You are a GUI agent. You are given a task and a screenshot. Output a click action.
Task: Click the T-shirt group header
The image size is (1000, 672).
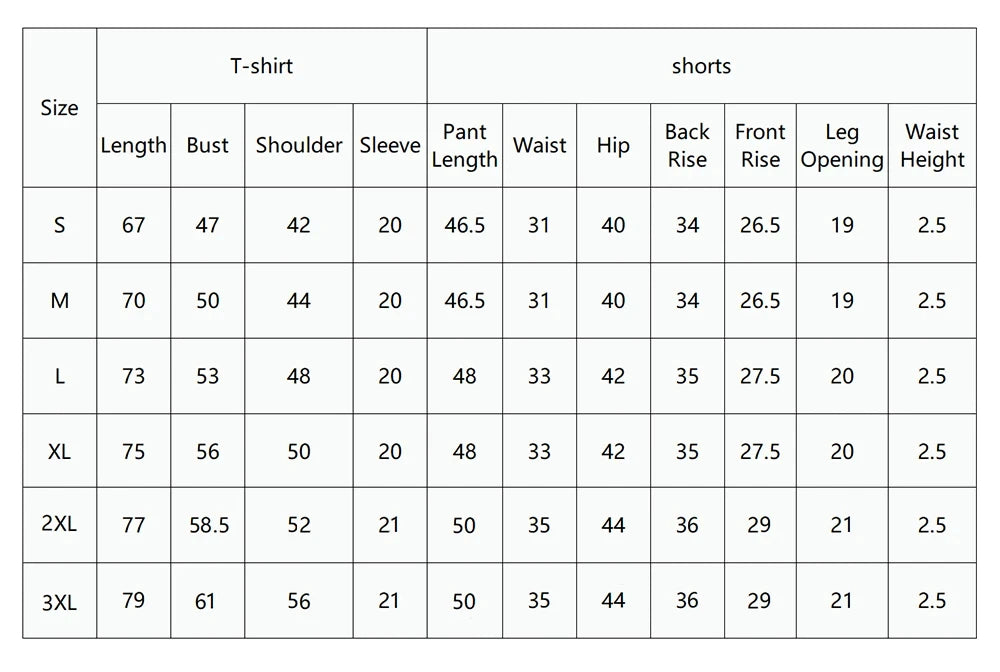pyautogui.click(x=261, y=67)
